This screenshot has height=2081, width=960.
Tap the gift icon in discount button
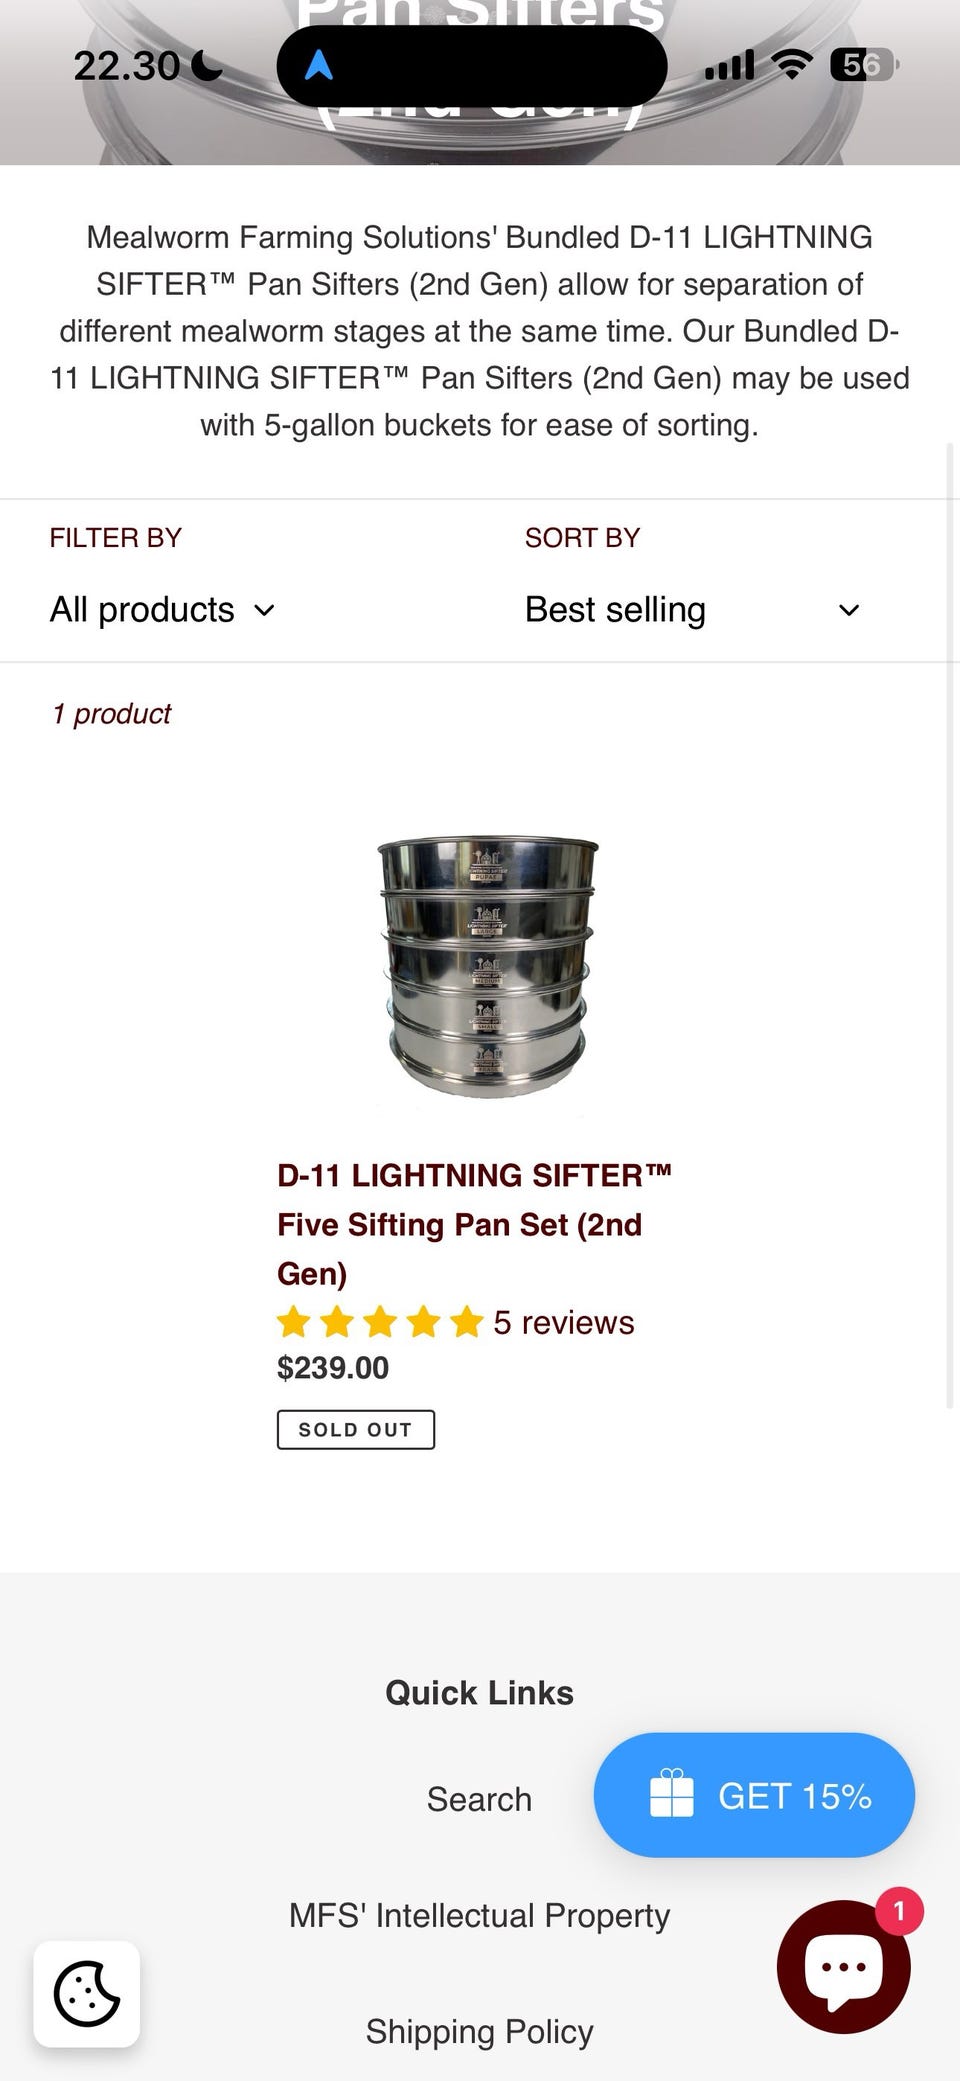click(671, 1795)
